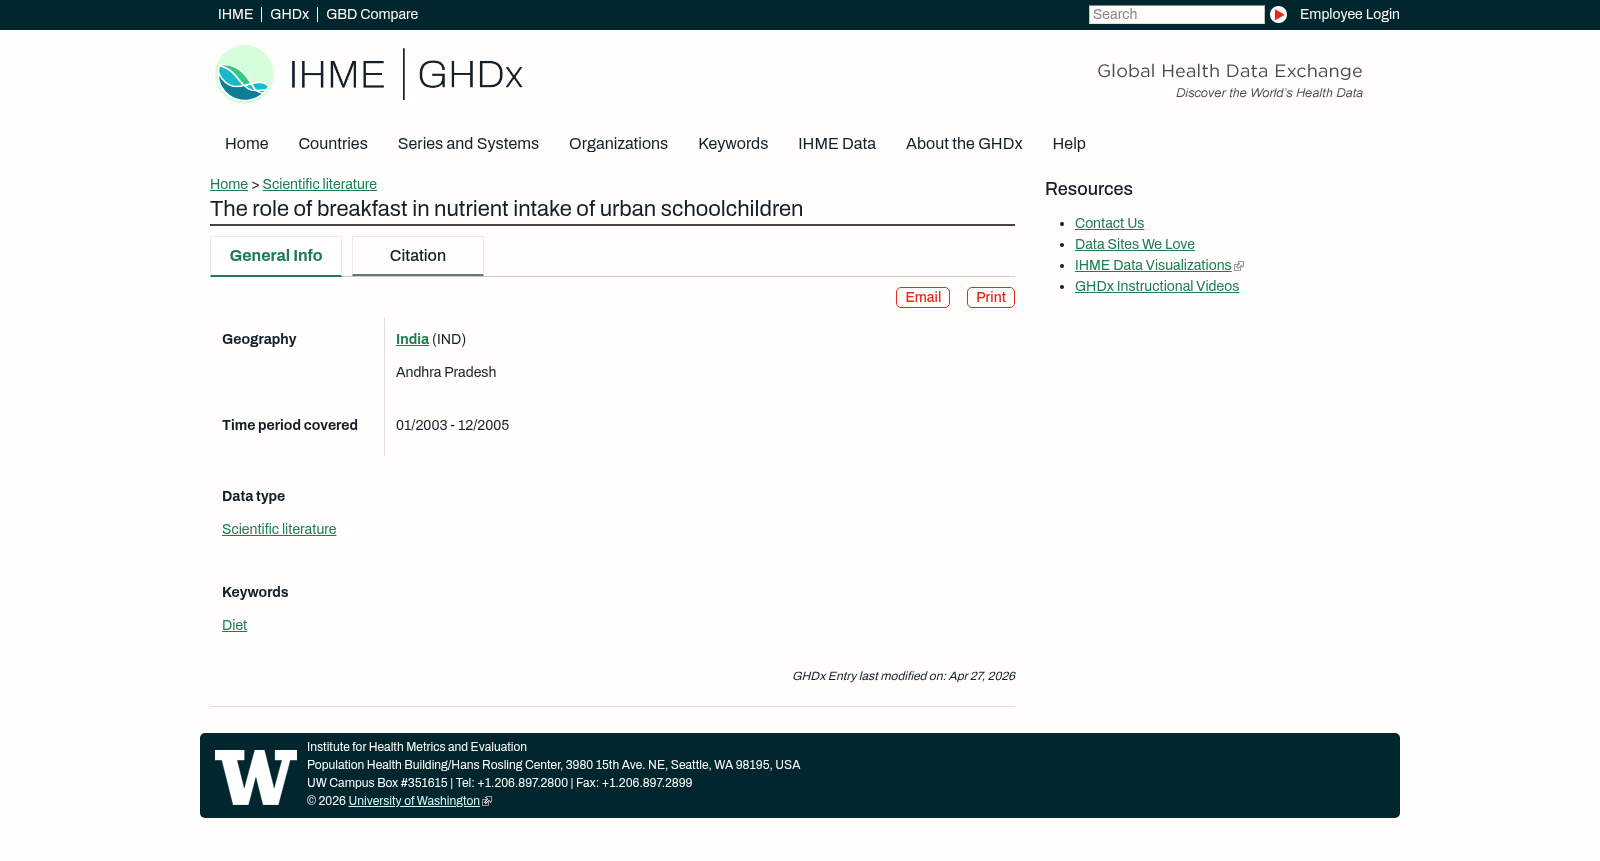Open the Organizations menu
This screenshot has height=861, width=1600.
[x=618, y=144]
